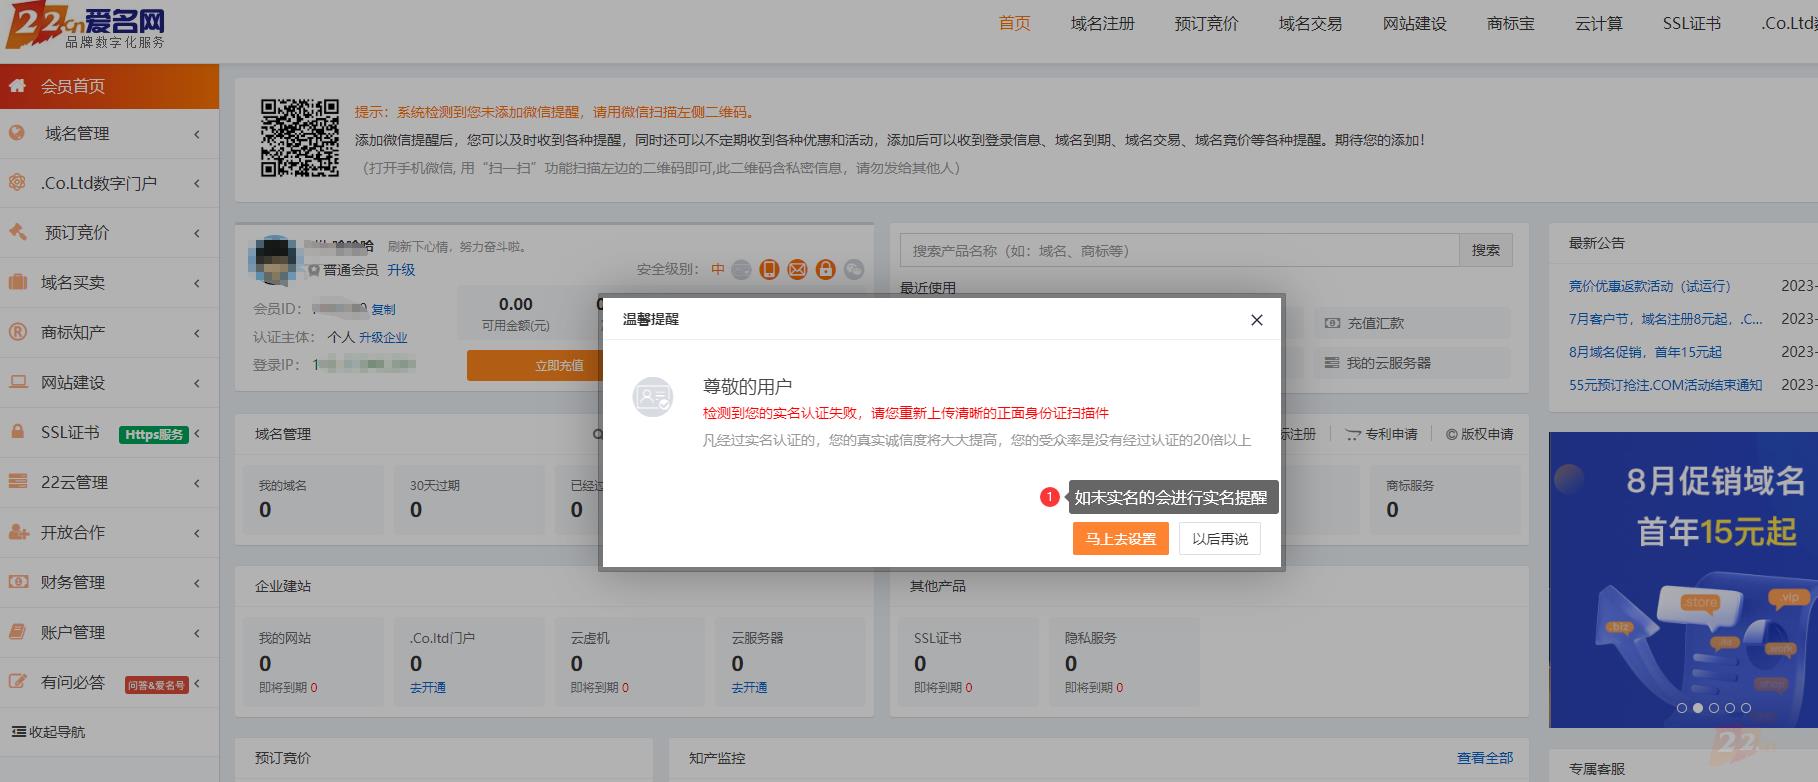Click the orange 马上去设置 button

(x=1120, y=539)
